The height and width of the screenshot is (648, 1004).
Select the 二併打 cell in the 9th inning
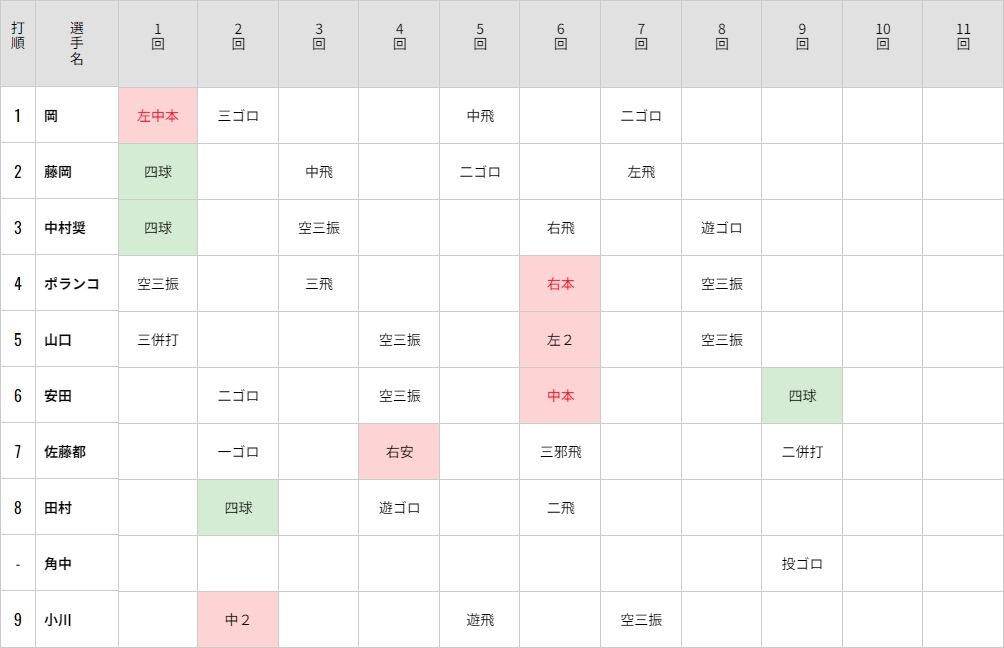click(x=802, y=452)
